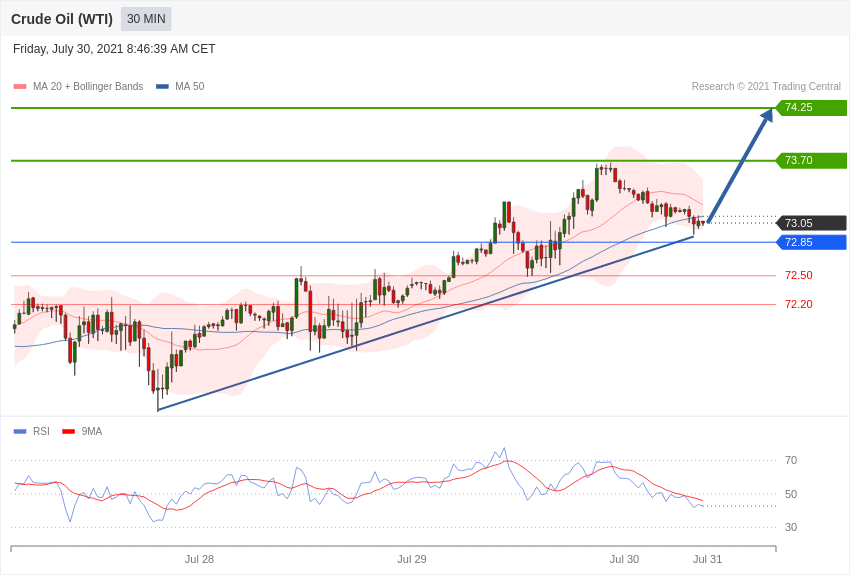Click the 72.85 pivot price tag
Image resolution: width=850 pixels, height=576 pixels.
pyautogui.click(x=812, y=242)
